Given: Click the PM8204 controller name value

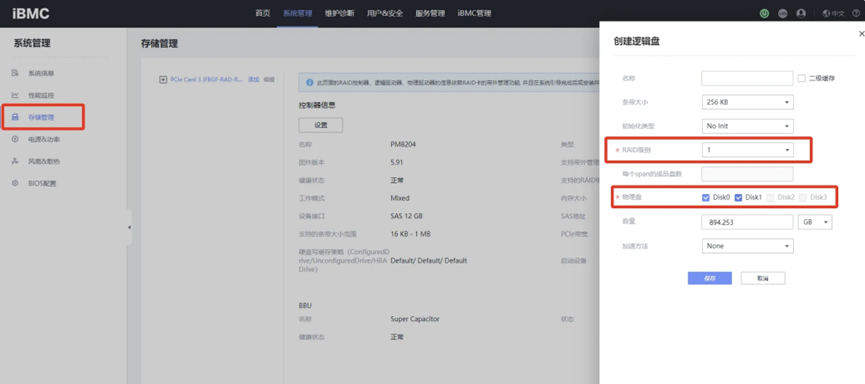Looking at the screenshot, I should click(403, 144).
